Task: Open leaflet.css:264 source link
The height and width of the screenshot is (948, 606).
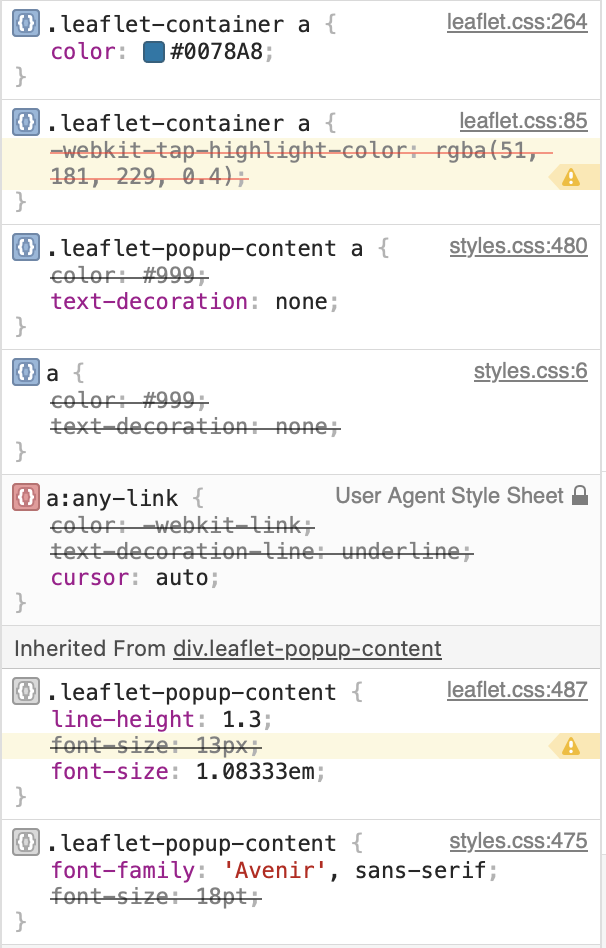Action: coord(517,21)
